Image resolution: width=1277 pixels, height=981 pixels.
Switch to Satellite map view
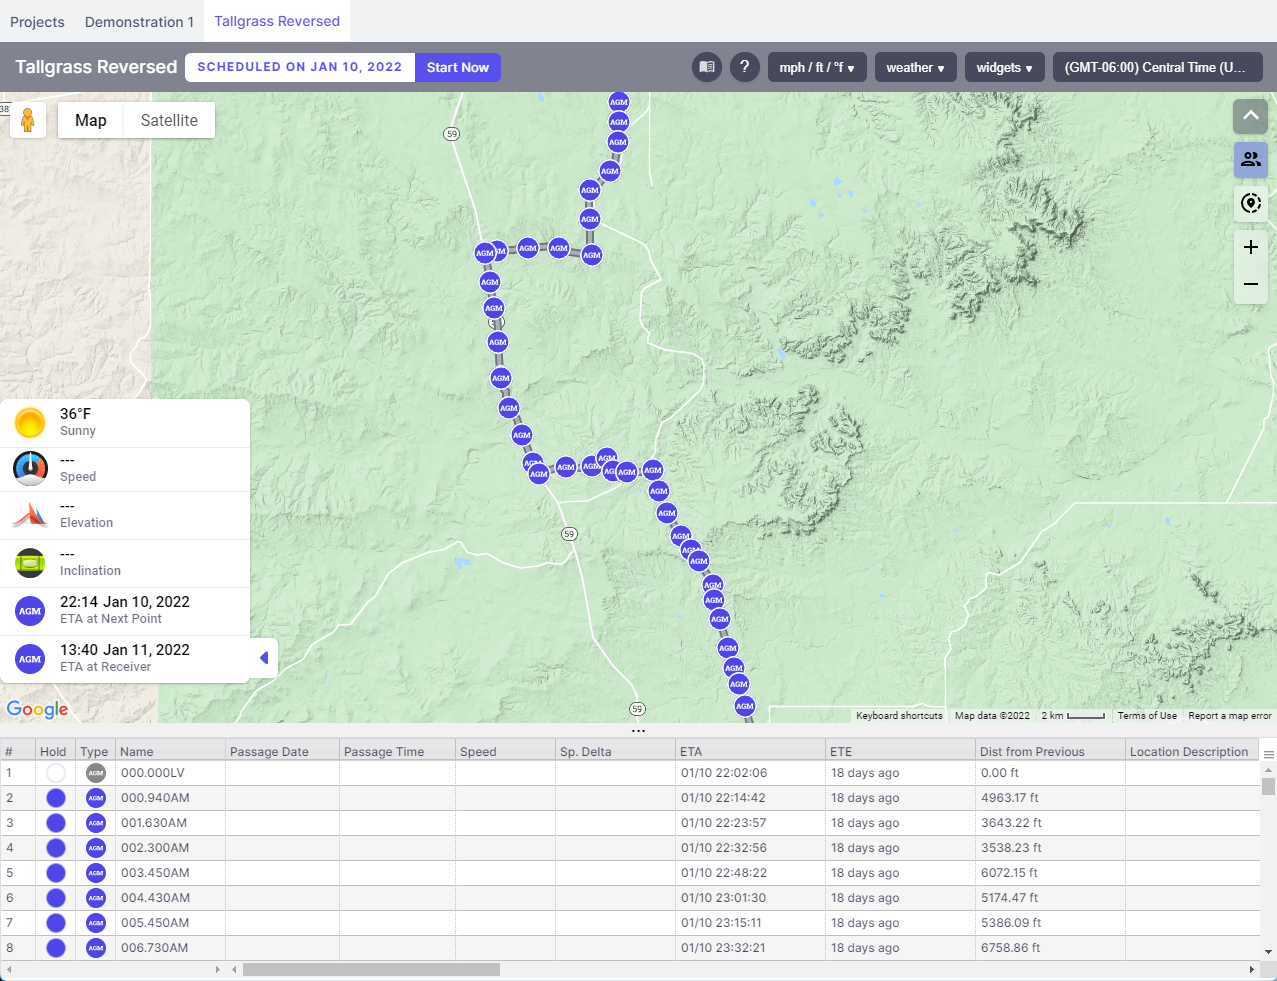tap(169, 120)
